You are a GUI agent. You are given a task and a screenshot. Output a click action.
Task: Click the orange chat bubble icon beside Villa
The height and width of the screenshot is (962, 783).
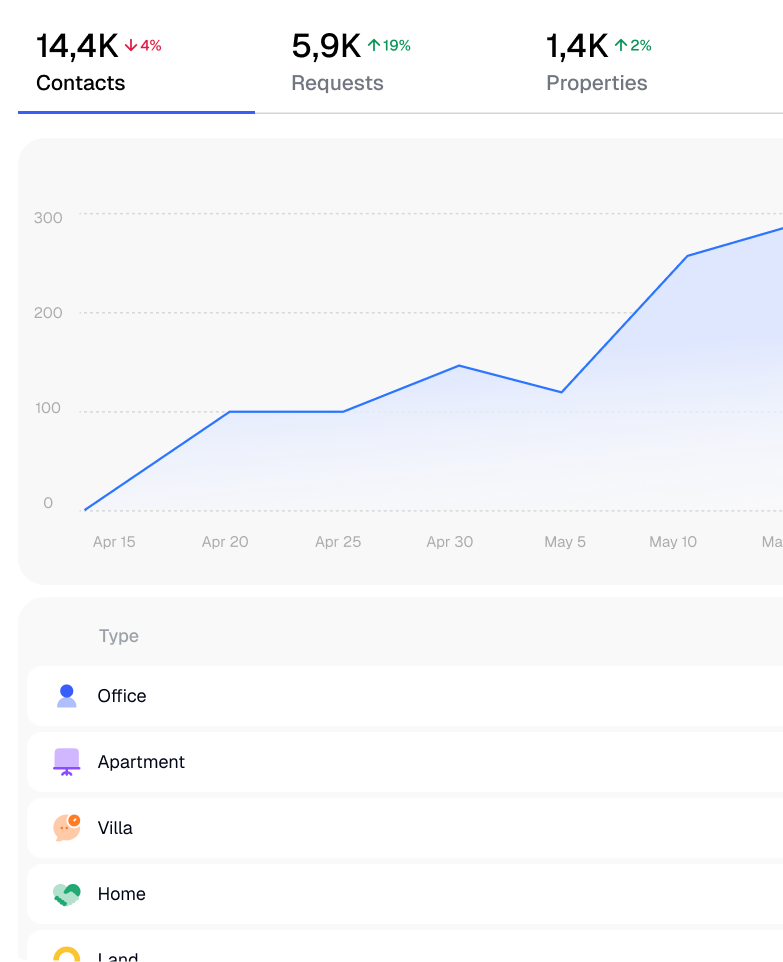pyautogui.click(x=67, y=828)
